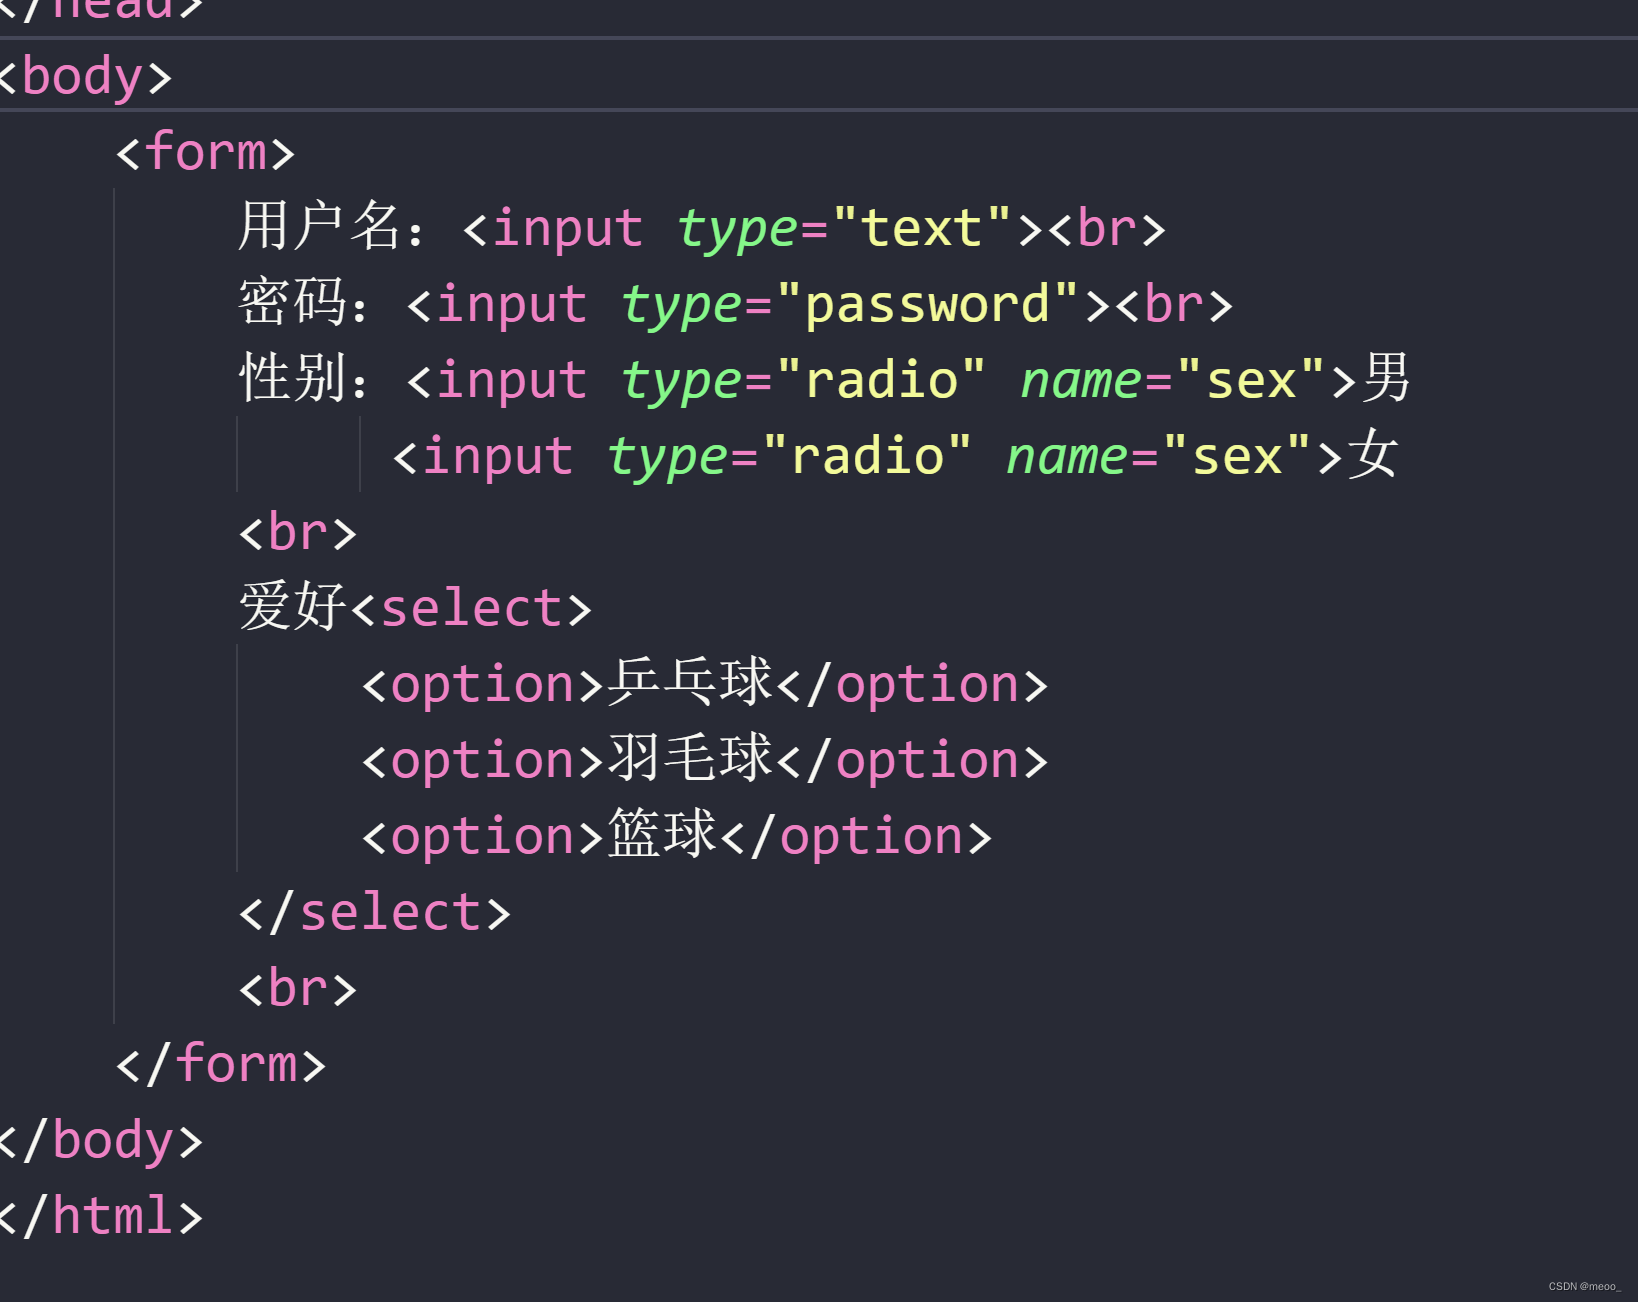Viewport: 1638px width, 1302px height.
Task: Click the first <br> tag below the radio inputs
Action: tap(297, 533)
